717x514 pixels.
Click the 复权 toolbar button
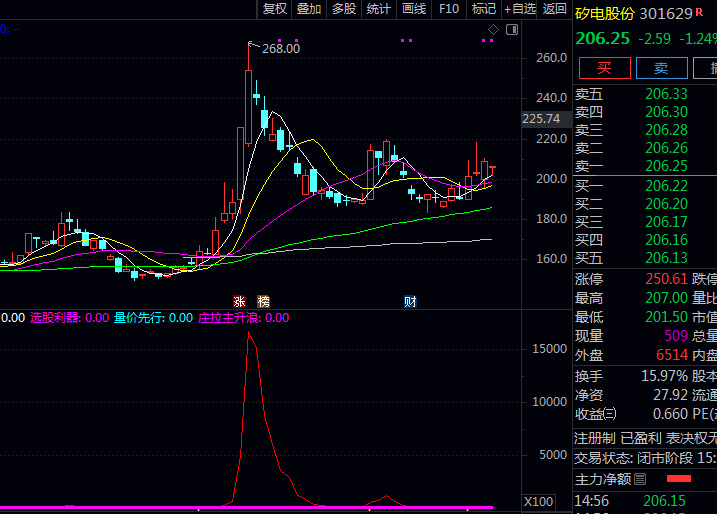point(274,9)
